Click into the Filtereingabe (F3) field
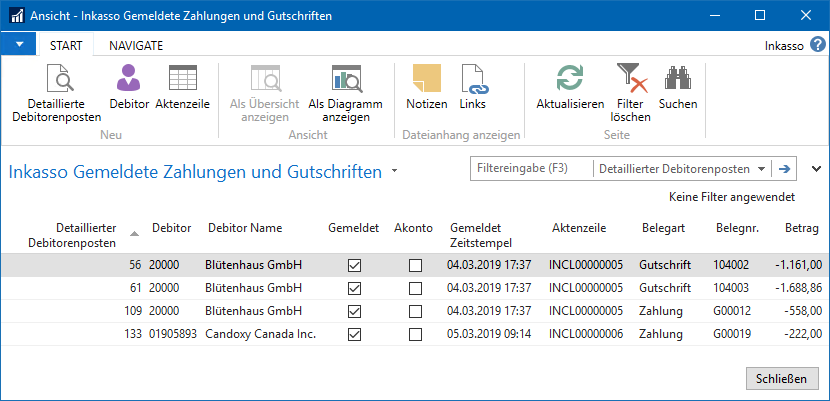 [x=532, y=169]
